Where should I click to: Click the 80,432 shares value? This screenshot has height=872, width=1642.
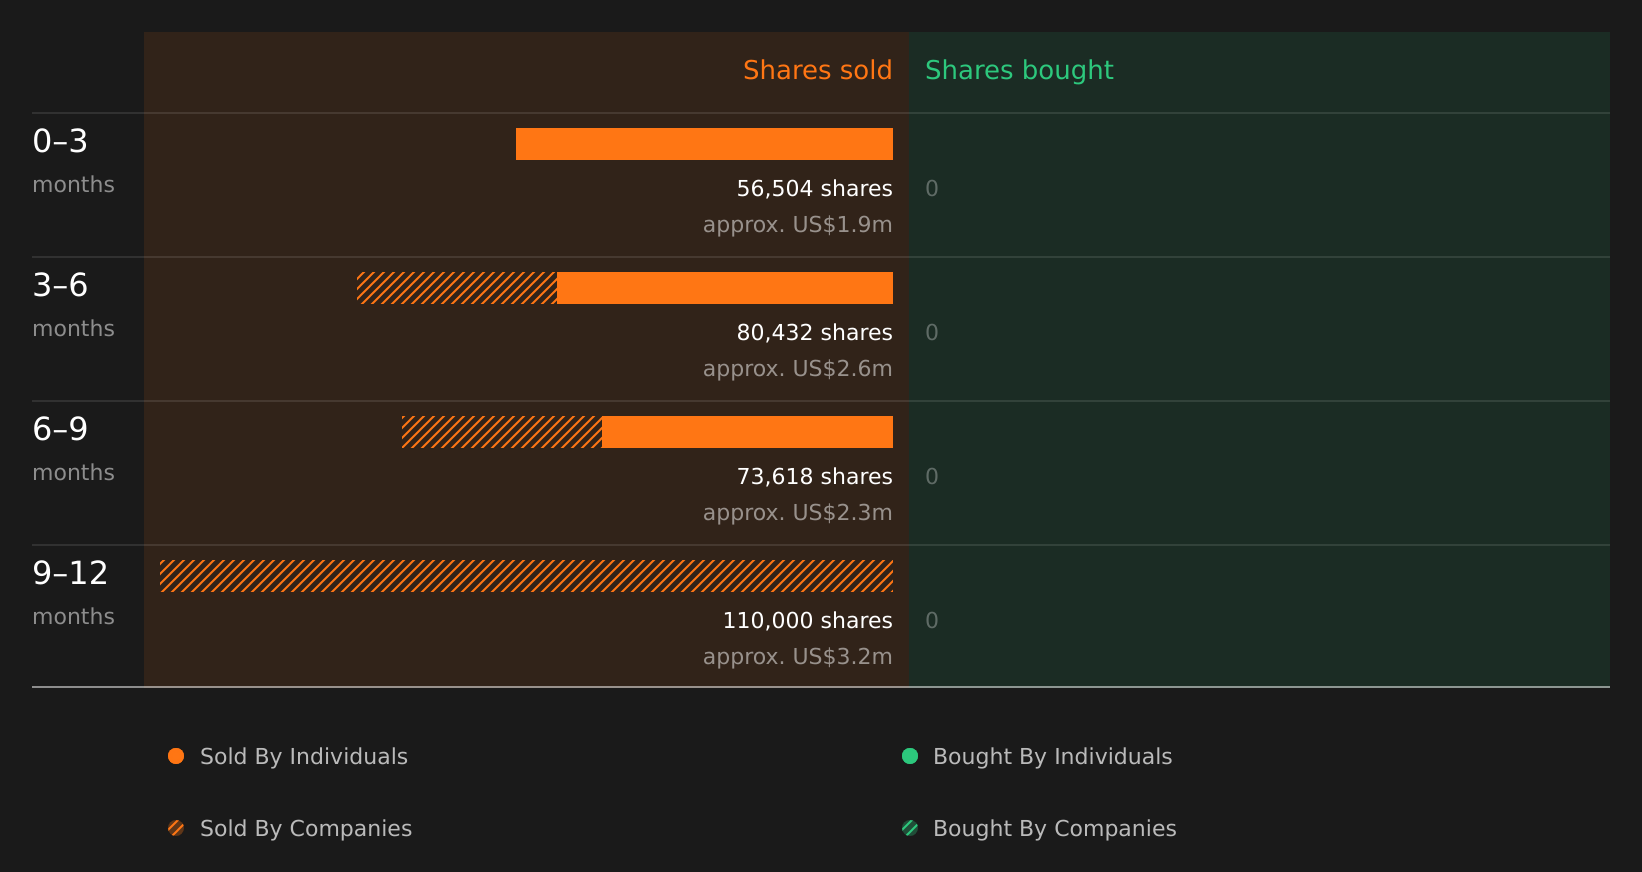point(814,333)
